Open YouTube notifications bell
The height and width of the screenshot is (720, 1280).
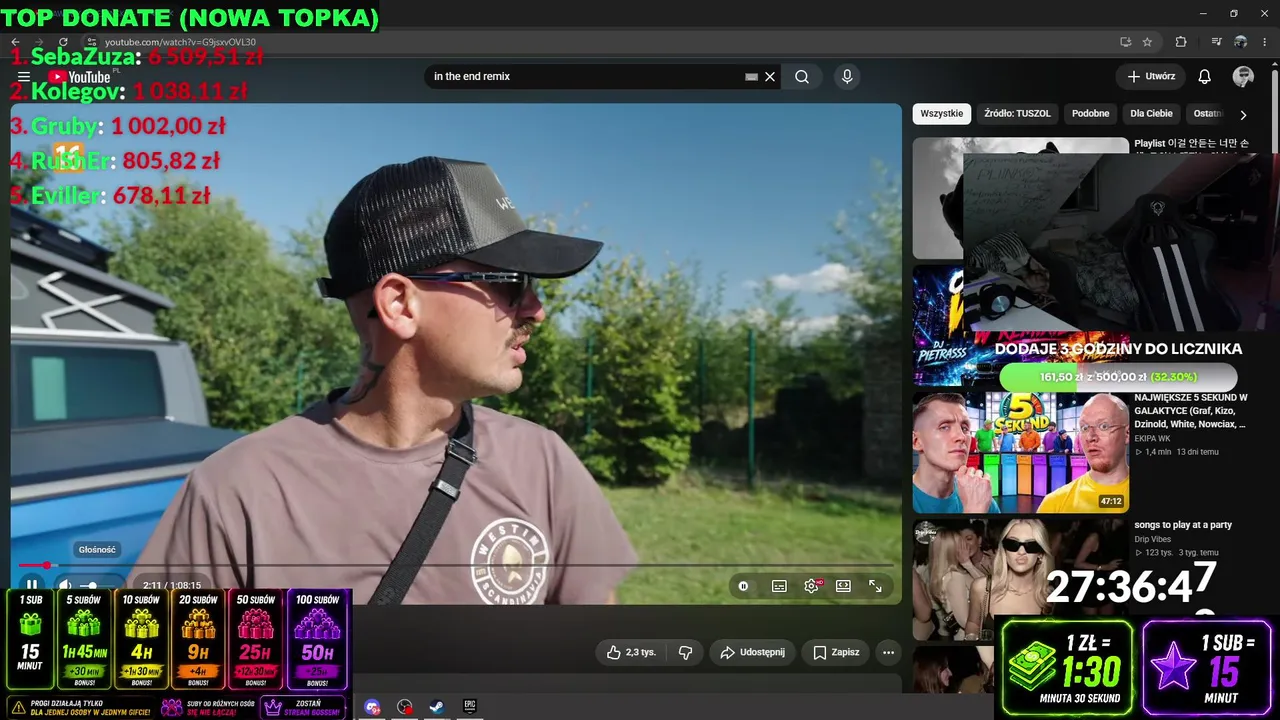(x=1205, y=76)
